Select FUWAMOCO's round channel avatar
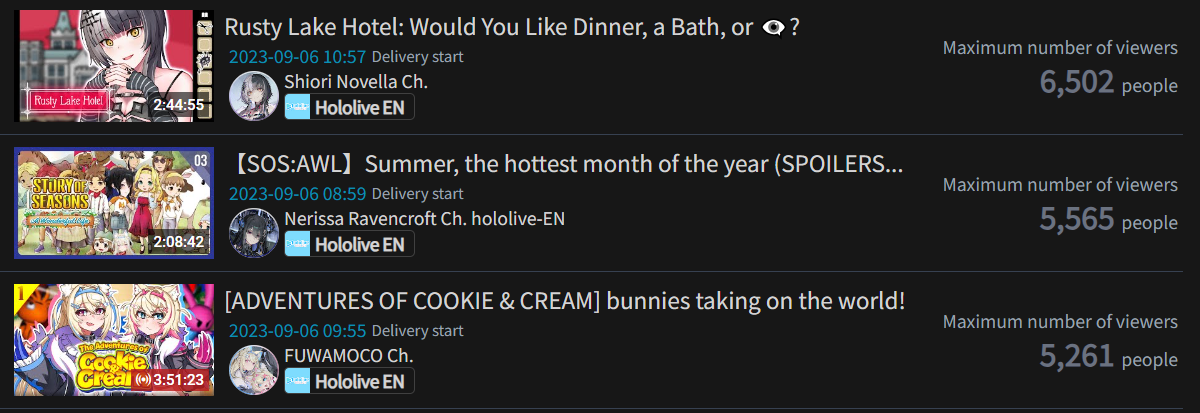Image resolution: width=1200 pixels, height=413 pixels. (x=254, y=370)
